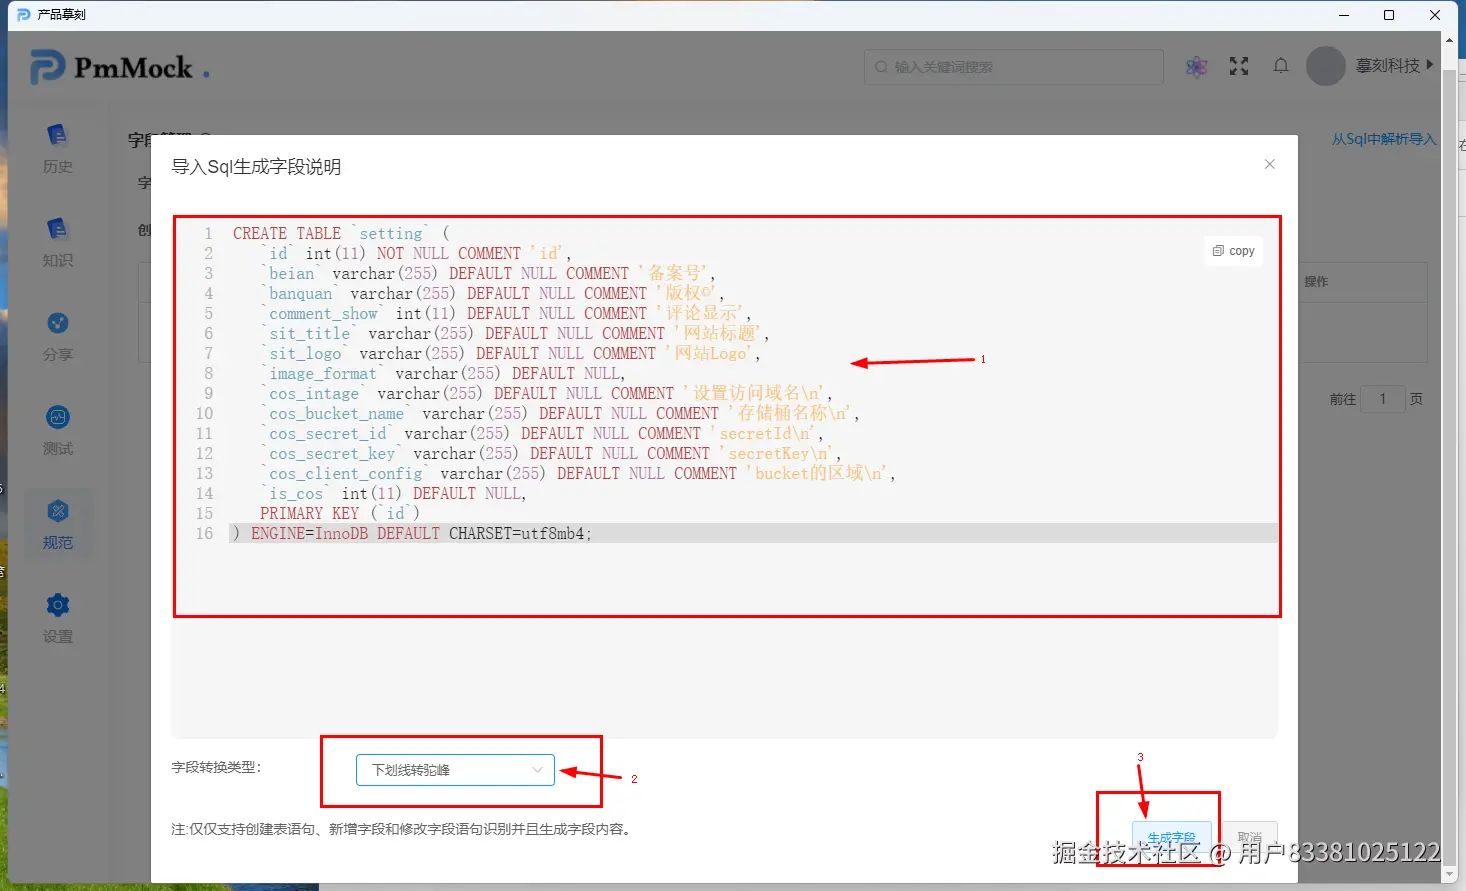This screenshot has width=1466, height=891.
Task: Click the 产品摹刻 title bar app icon
Action: pyautogui.click(x=24, y=14)
